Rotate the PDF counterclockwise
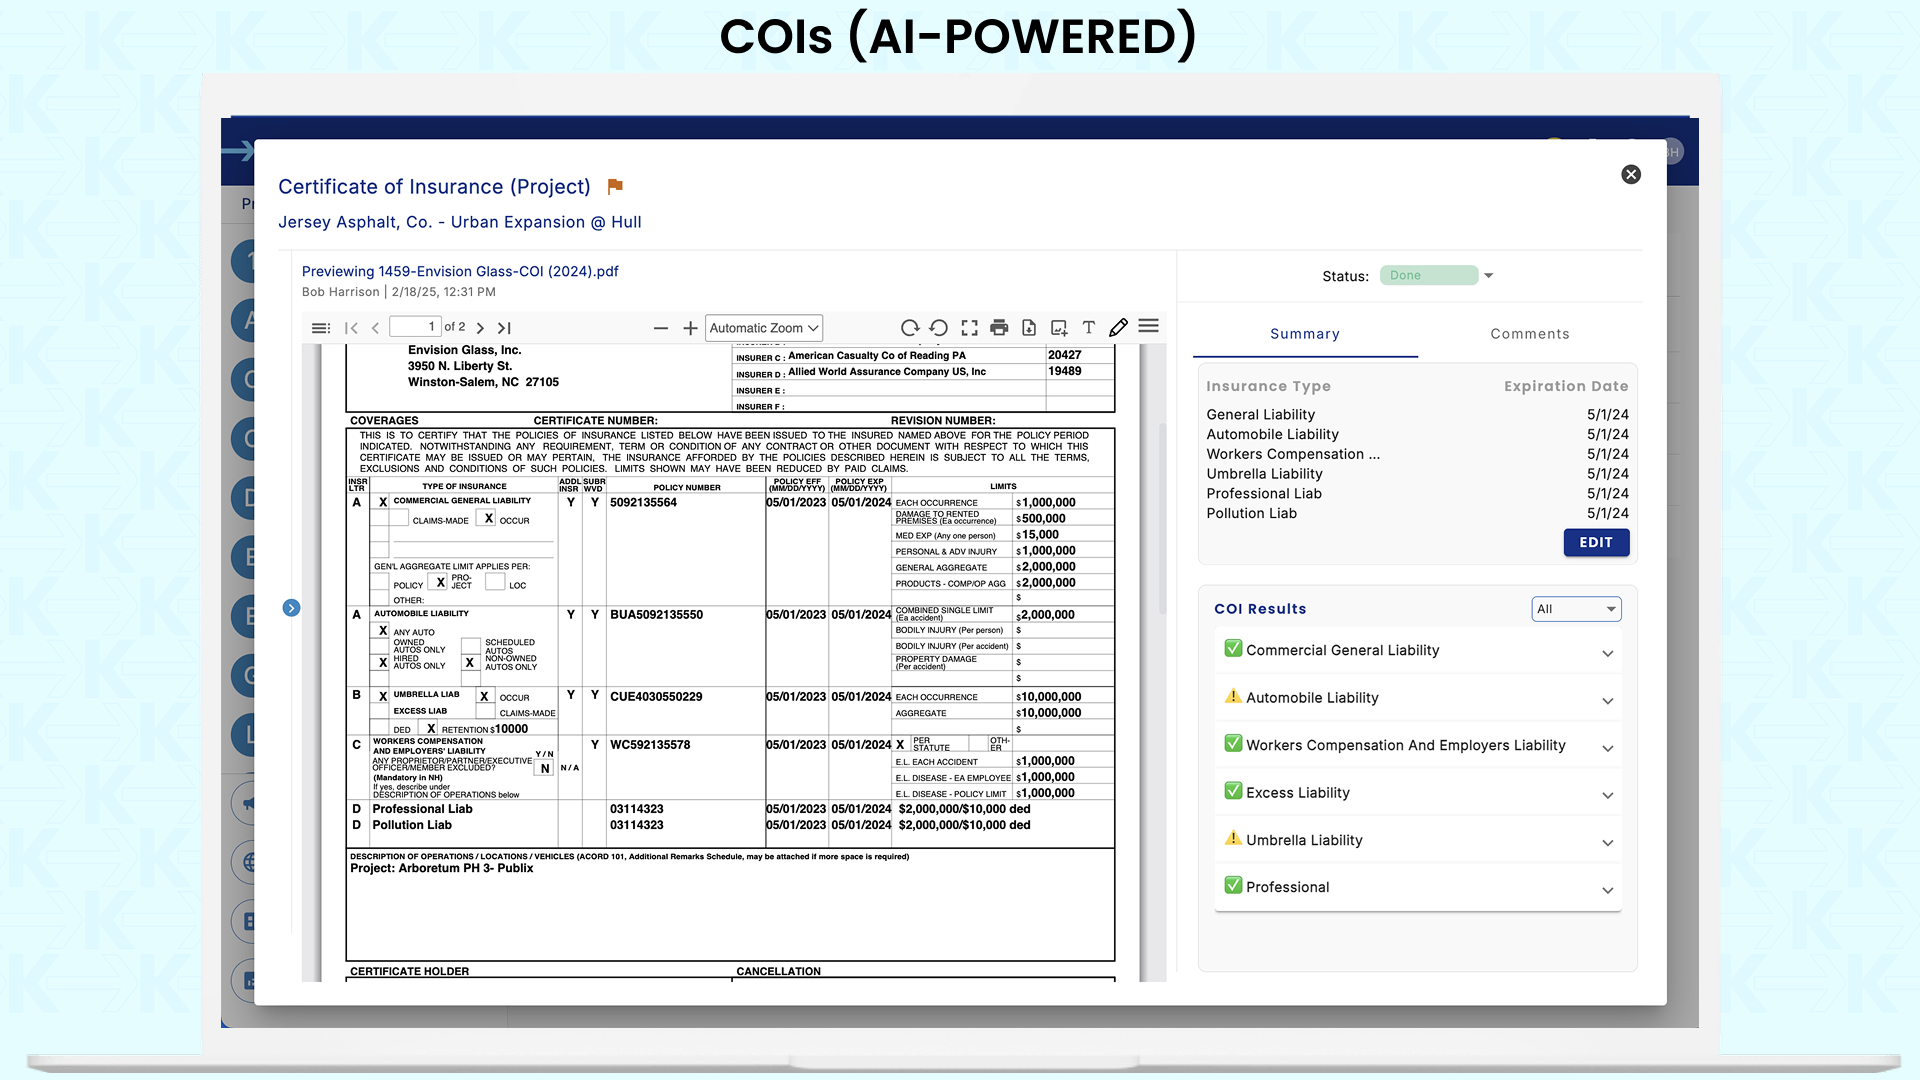This screenshot has width=1920, height=1080. [938, 328]
